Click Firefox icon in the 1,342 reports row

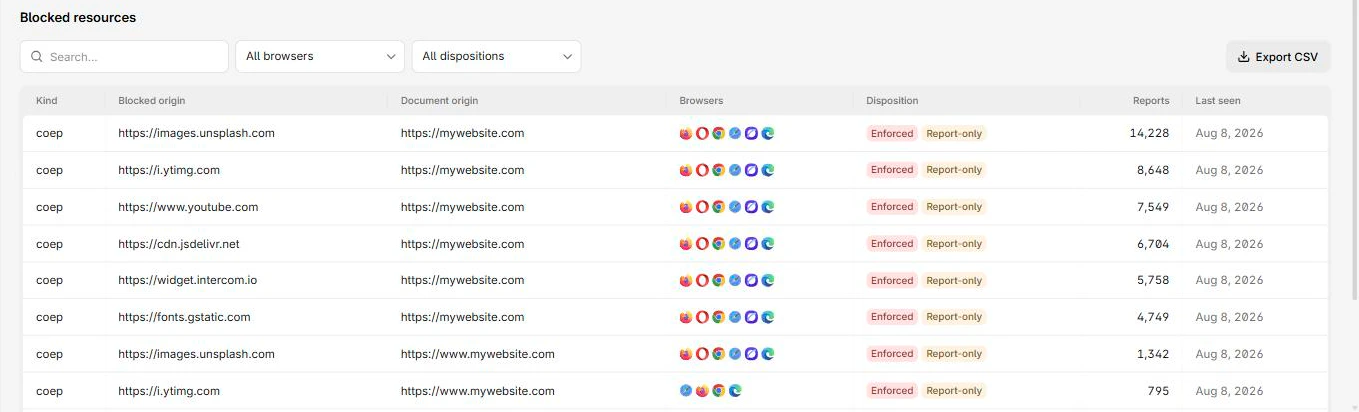pyautogui.click(x=686, y=354)
